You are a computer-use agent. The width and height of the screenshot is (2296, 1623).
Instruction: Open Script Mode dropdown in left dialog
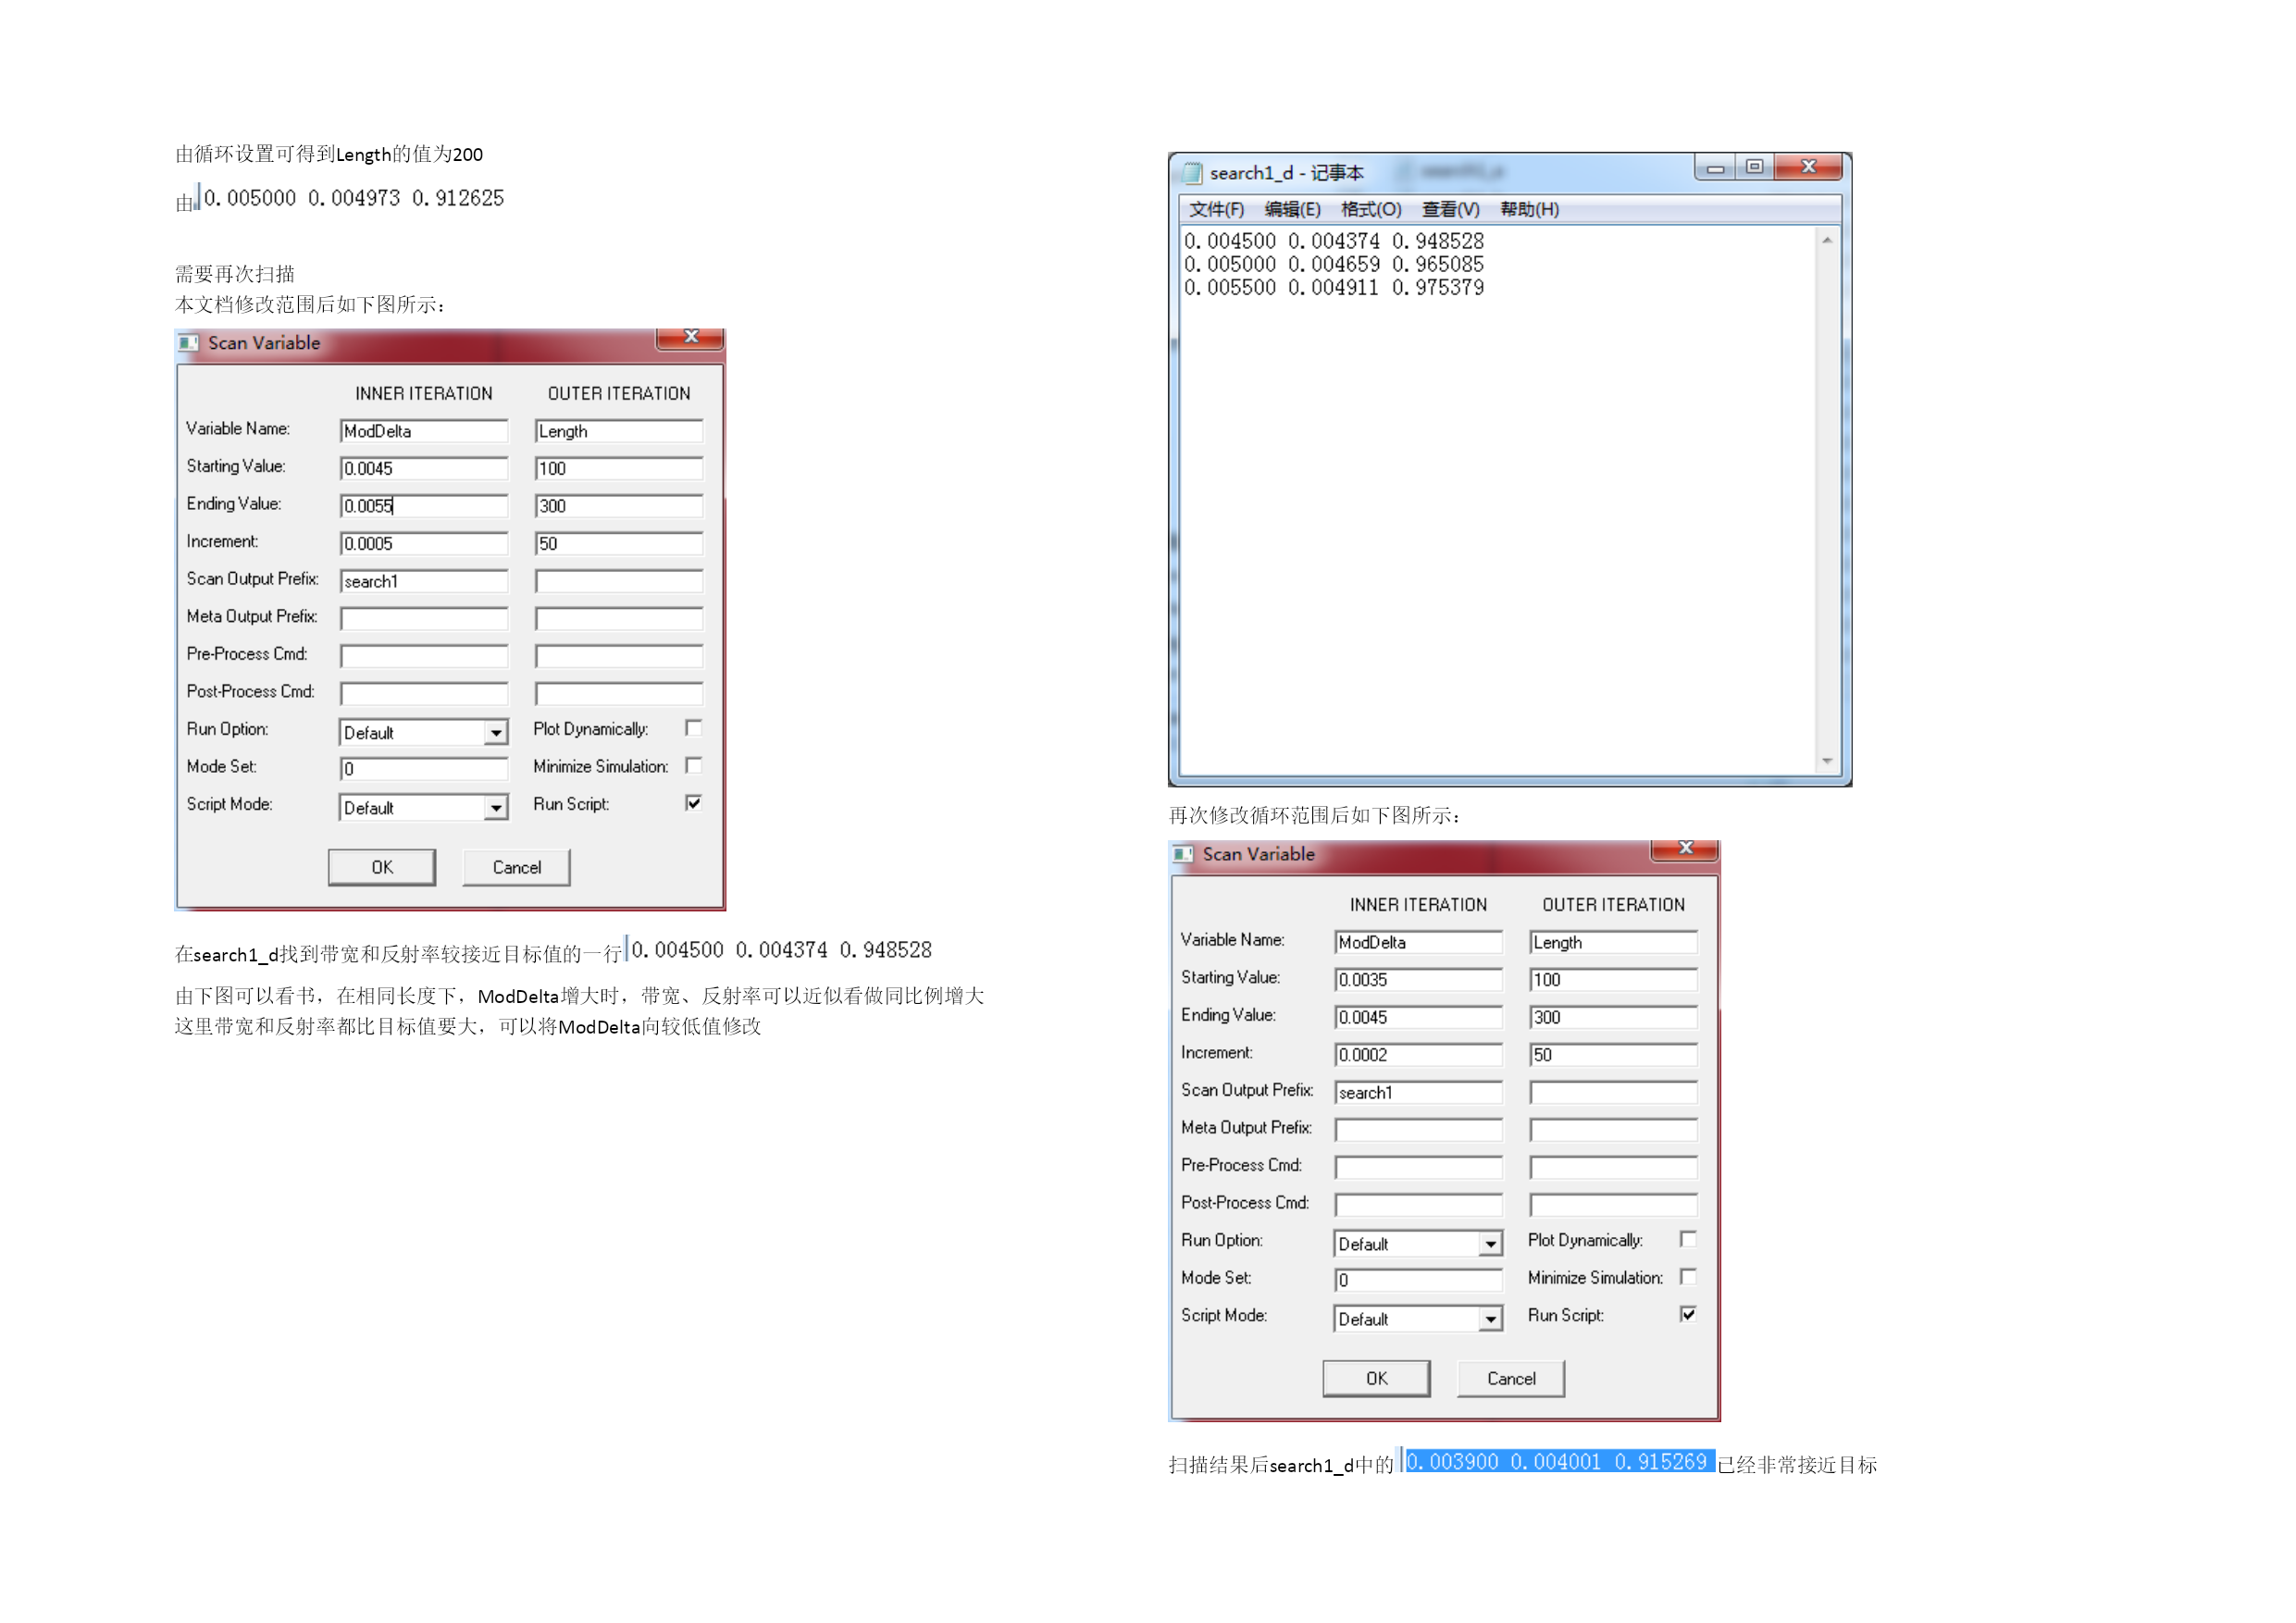496,808
